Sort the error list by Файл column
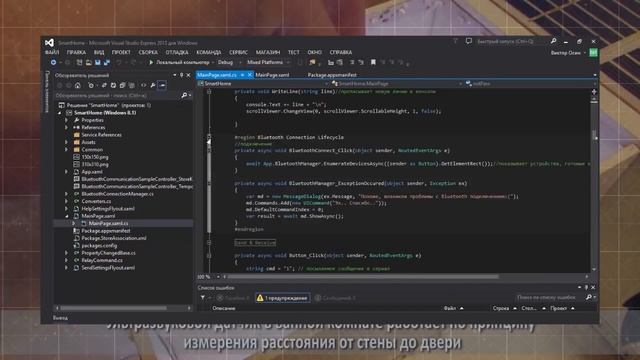 pyautogui.click(x=450, y=308)
